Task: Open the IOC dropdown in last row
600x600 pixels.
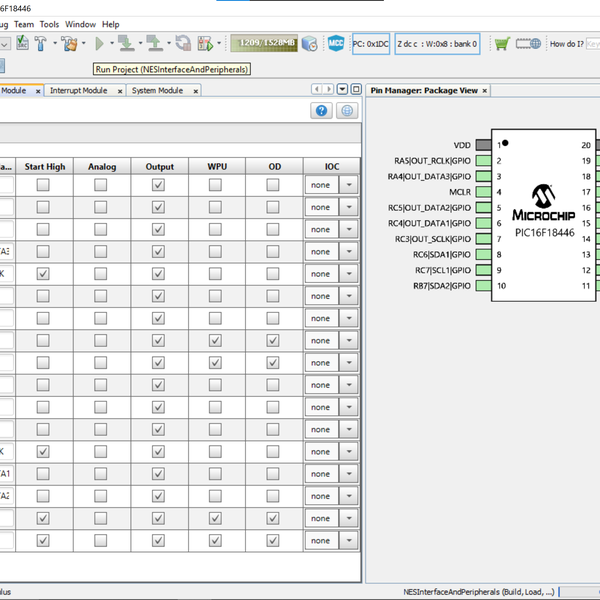Action: (348, 541)
